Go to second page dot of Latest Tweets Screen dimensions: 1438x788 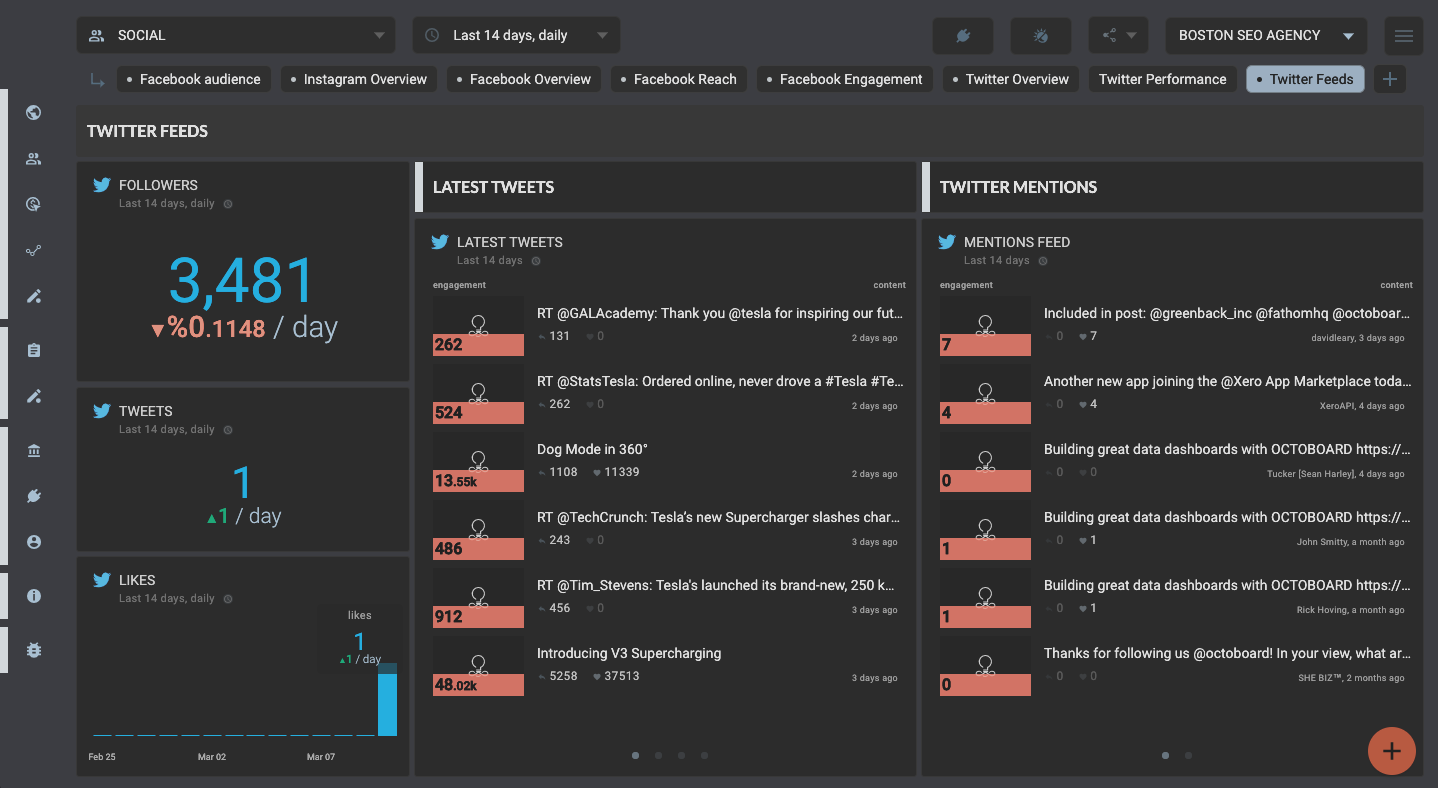[x=659, y=756]
